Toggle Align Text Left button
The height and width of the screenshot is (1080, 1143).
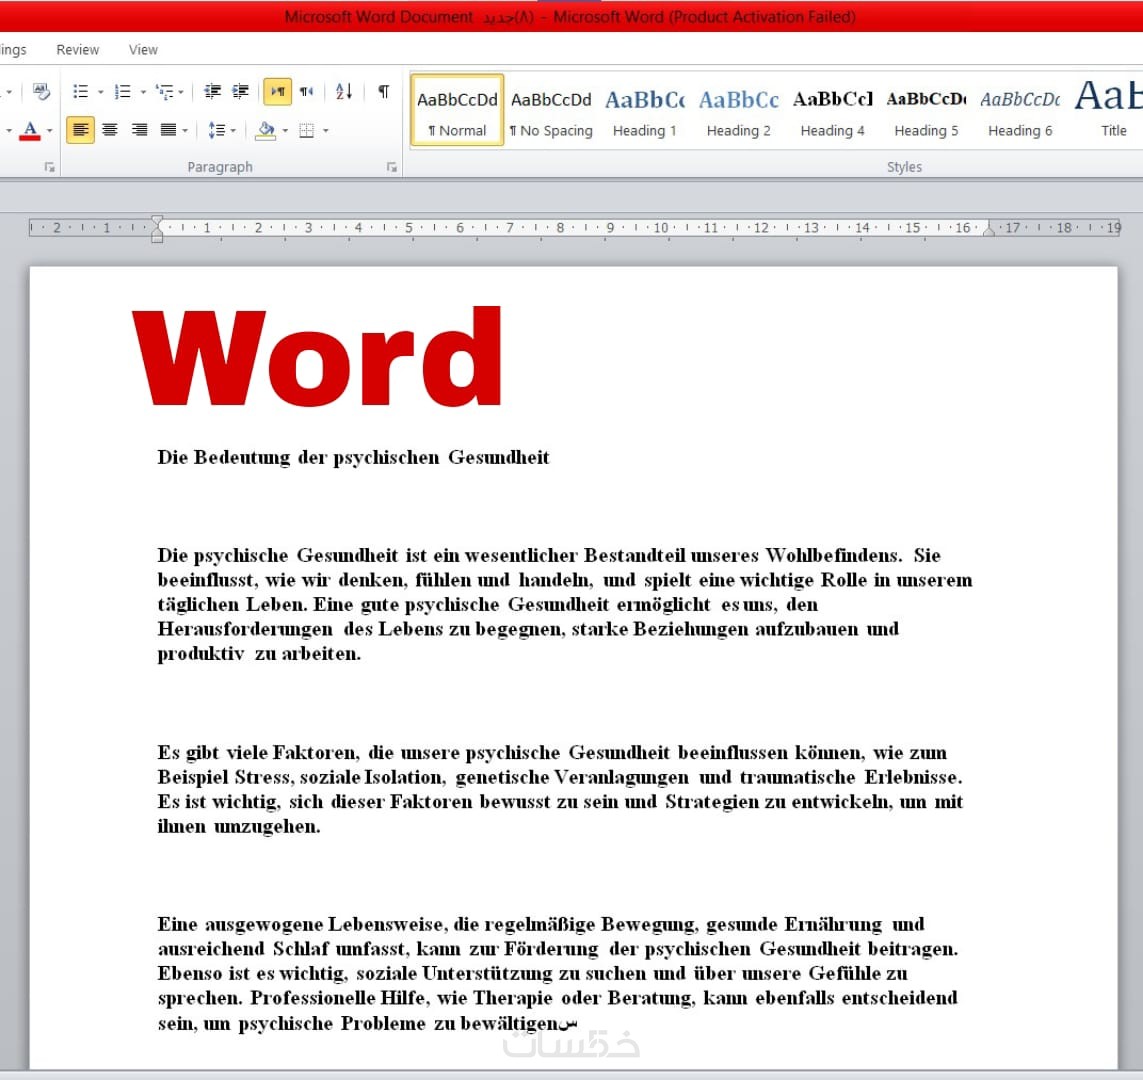[x=80, y=130]
